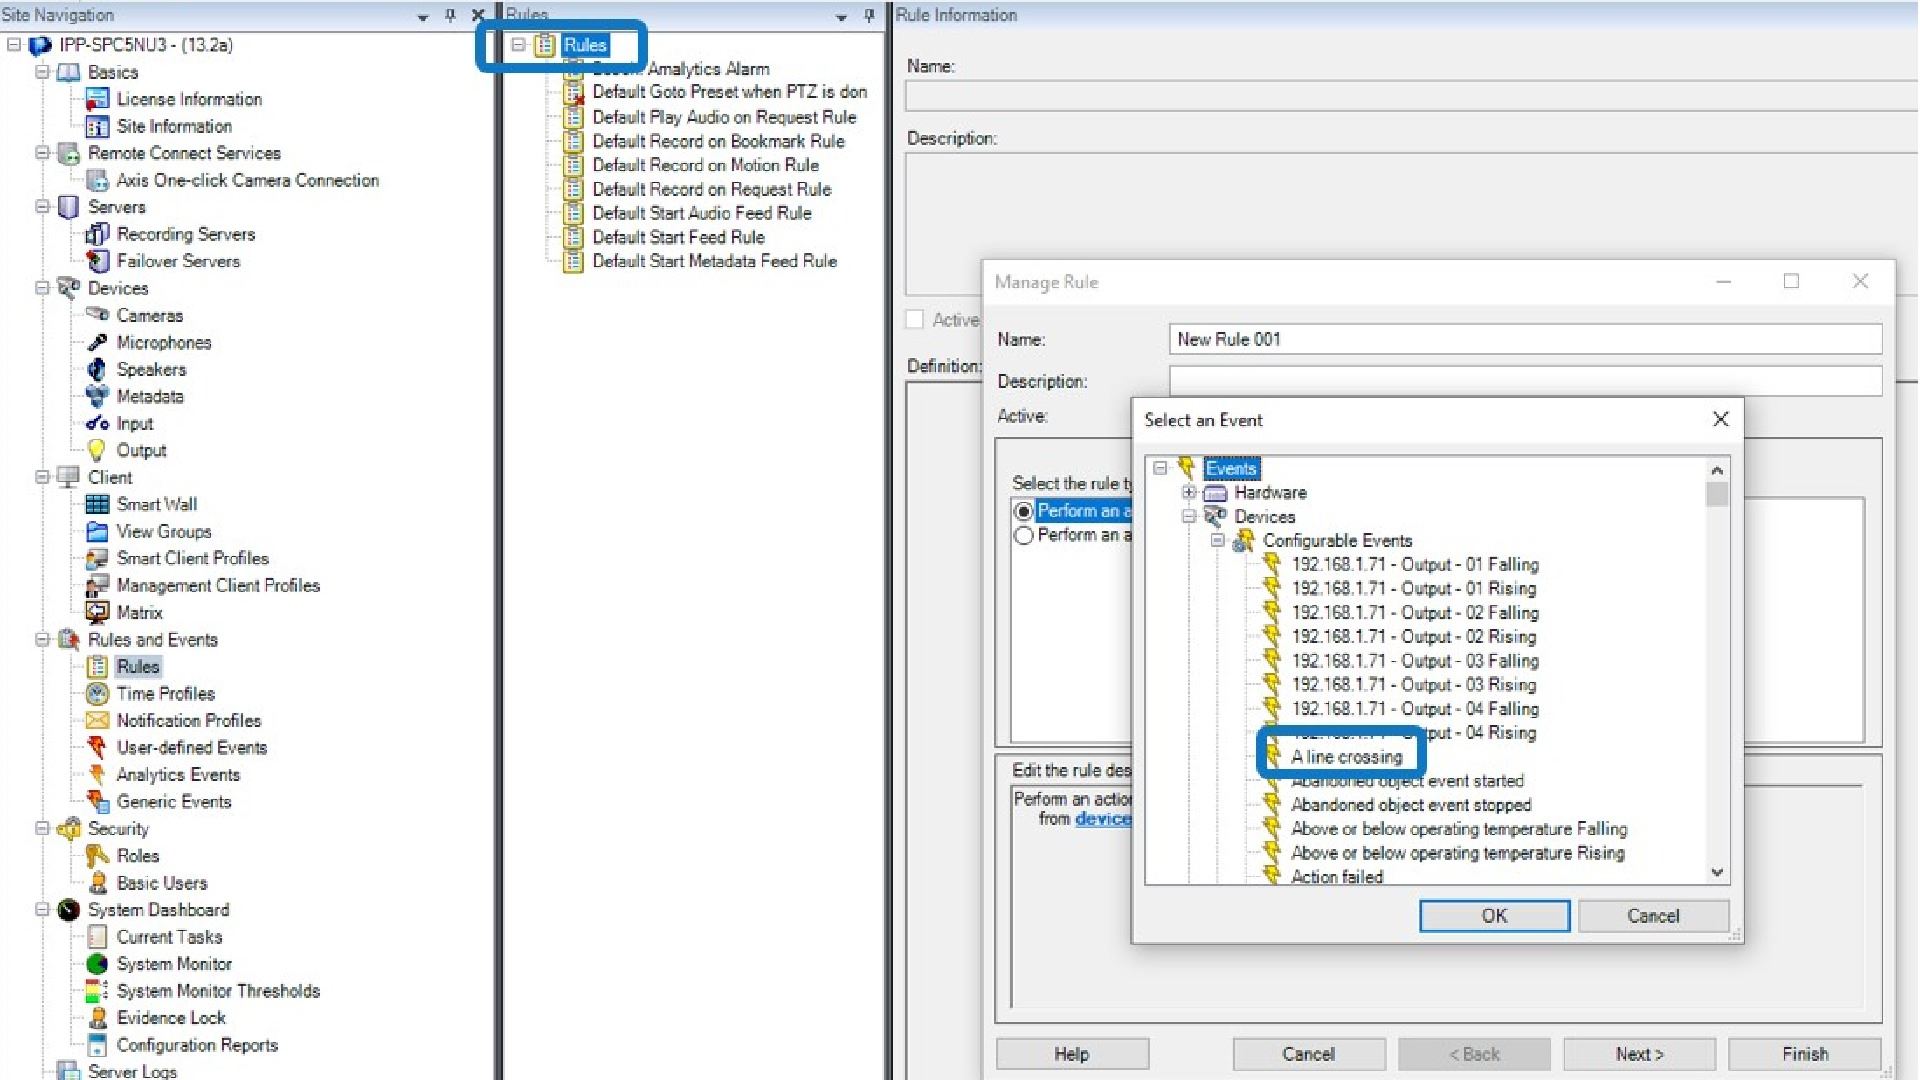Click the System Monitor icon

97,964
